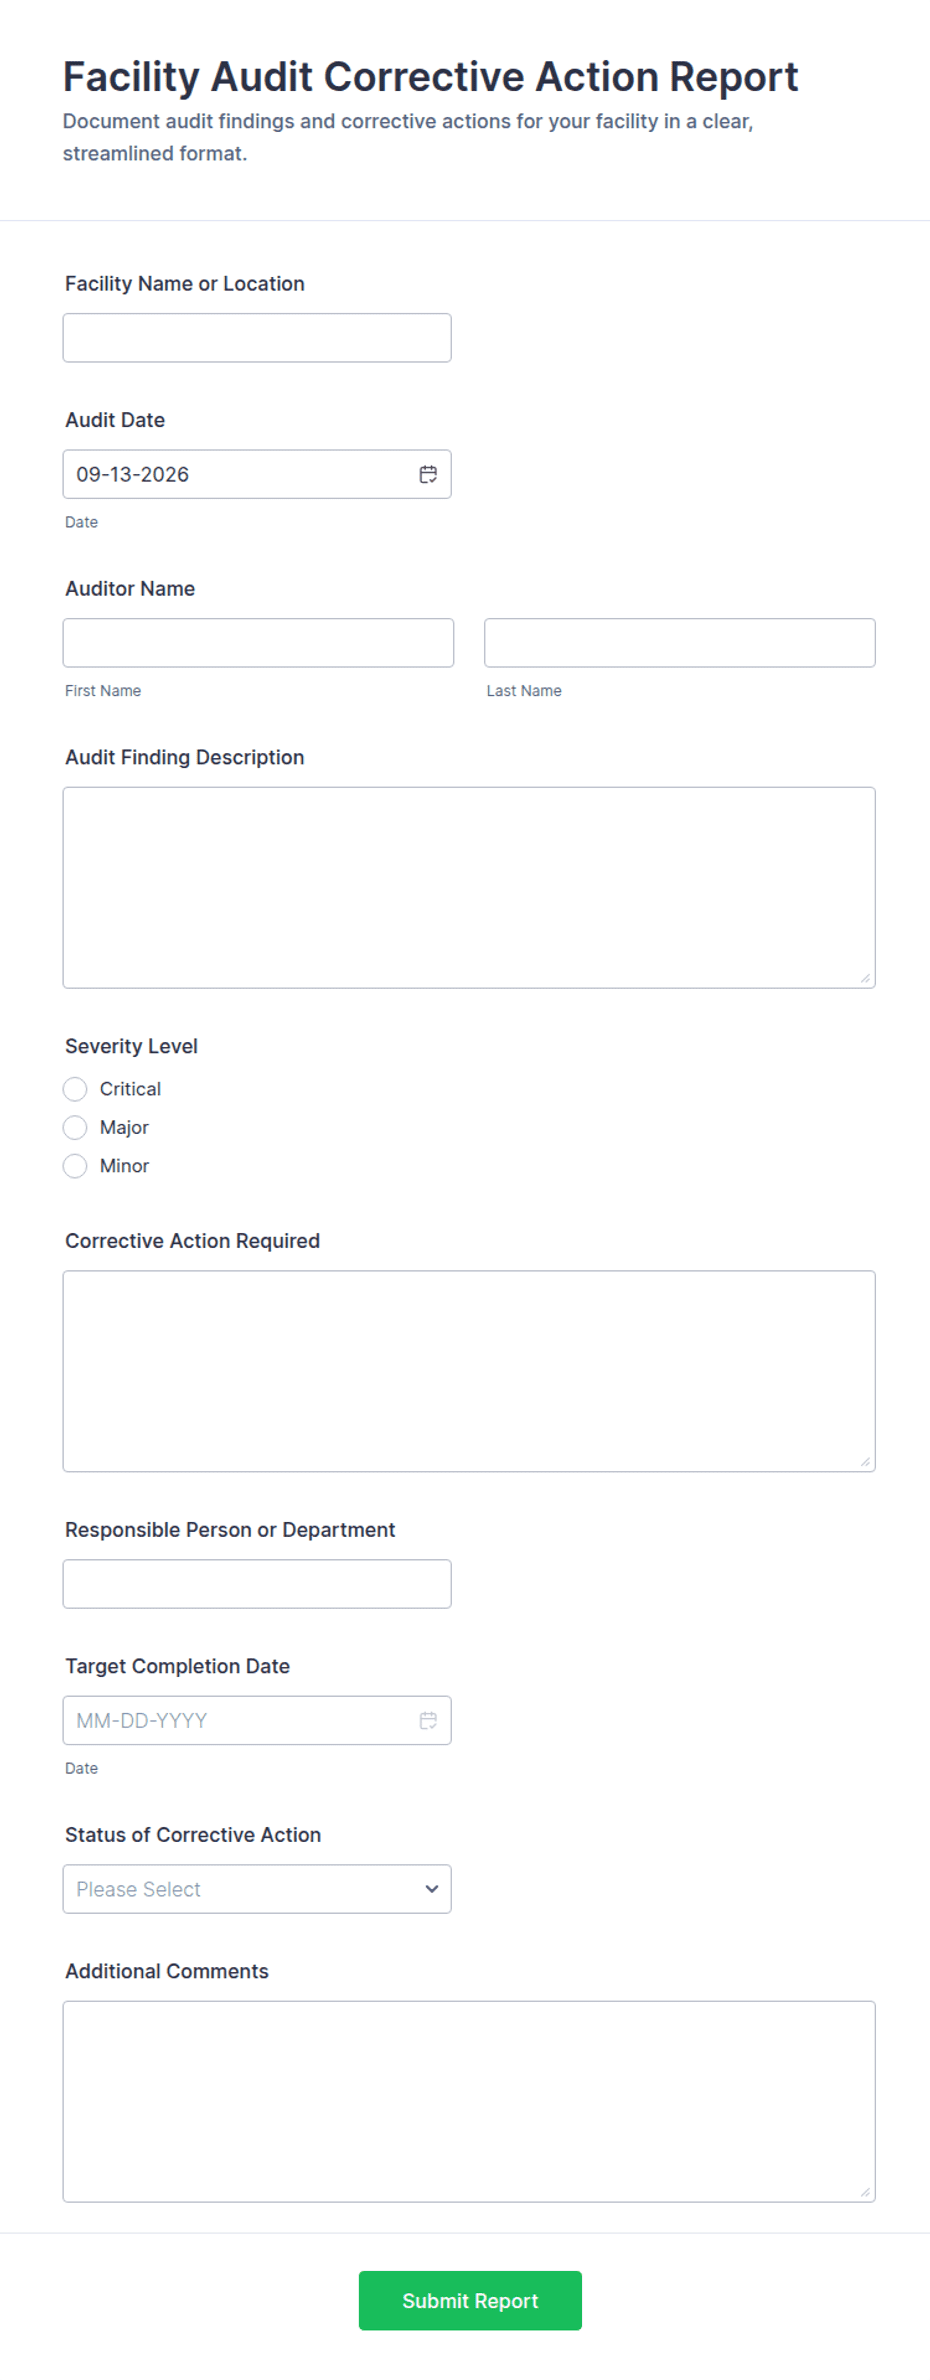Select the Minor severity radio button
The image size is (930, 2380).
coord(75,1166)
